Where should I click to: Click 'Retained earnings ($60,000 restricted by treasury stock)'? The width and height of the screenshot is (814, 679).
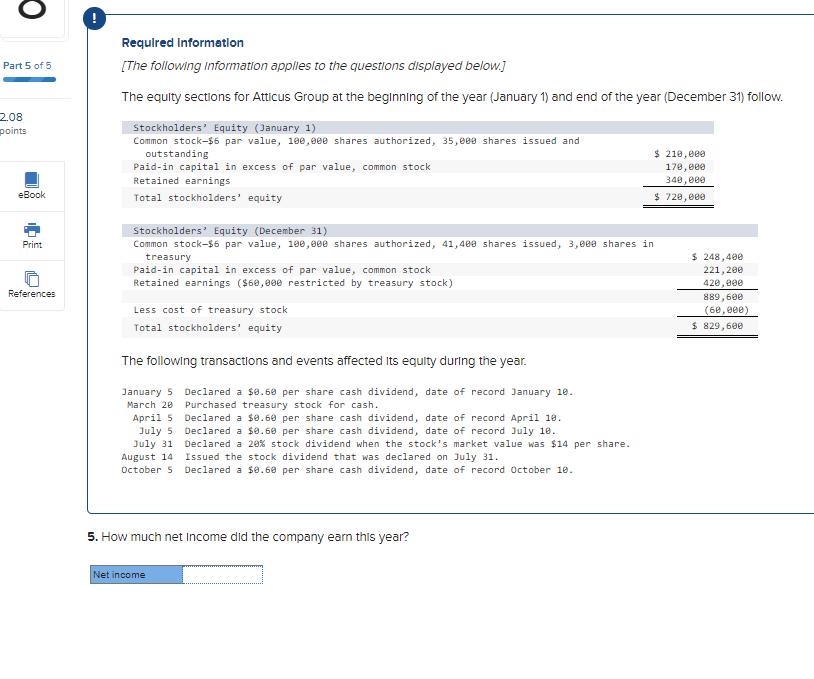(293, 283)
